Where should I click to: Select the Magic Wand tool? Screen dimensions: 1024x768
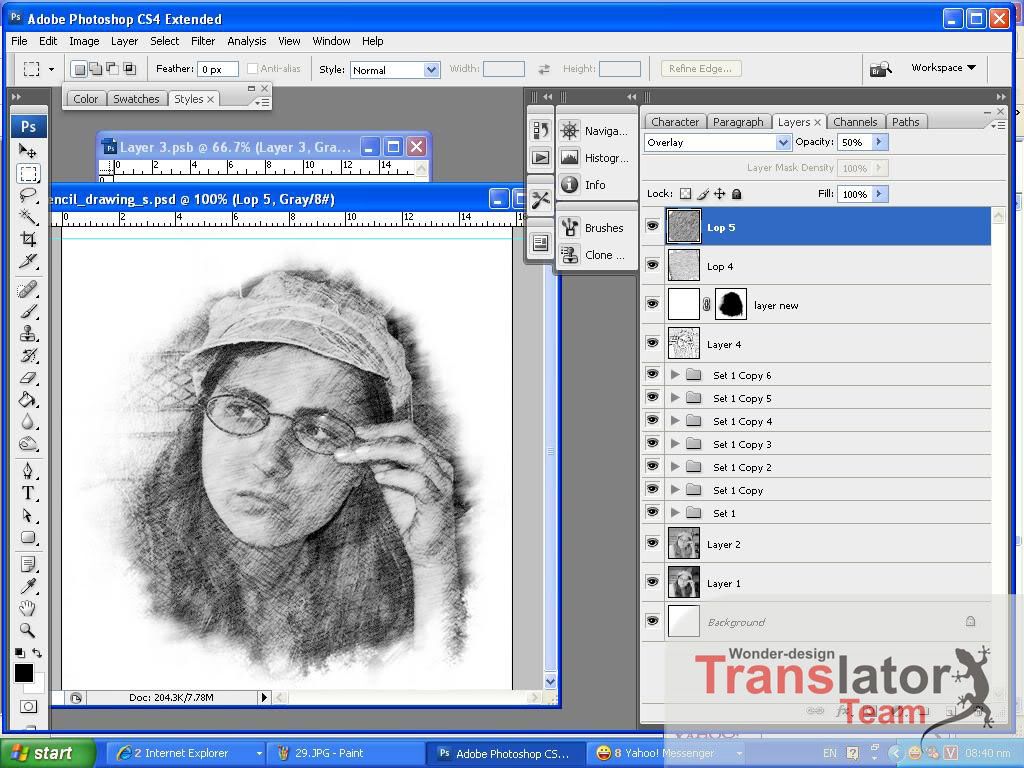click(28, 217)
